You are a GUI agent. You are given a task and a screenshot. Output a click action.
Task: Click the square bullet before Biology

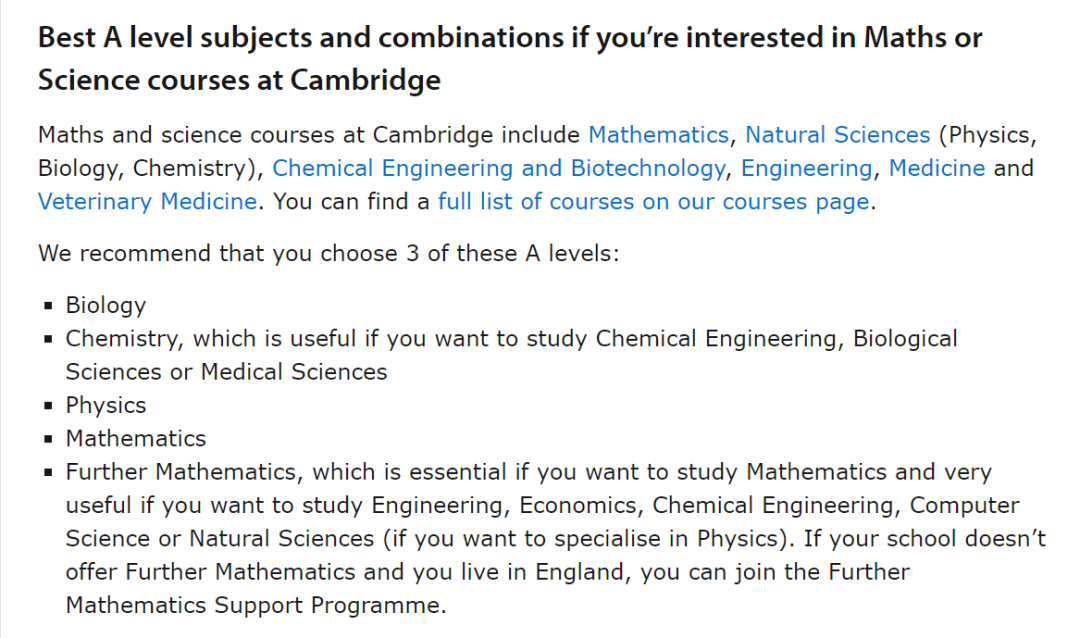pos(48,306)
